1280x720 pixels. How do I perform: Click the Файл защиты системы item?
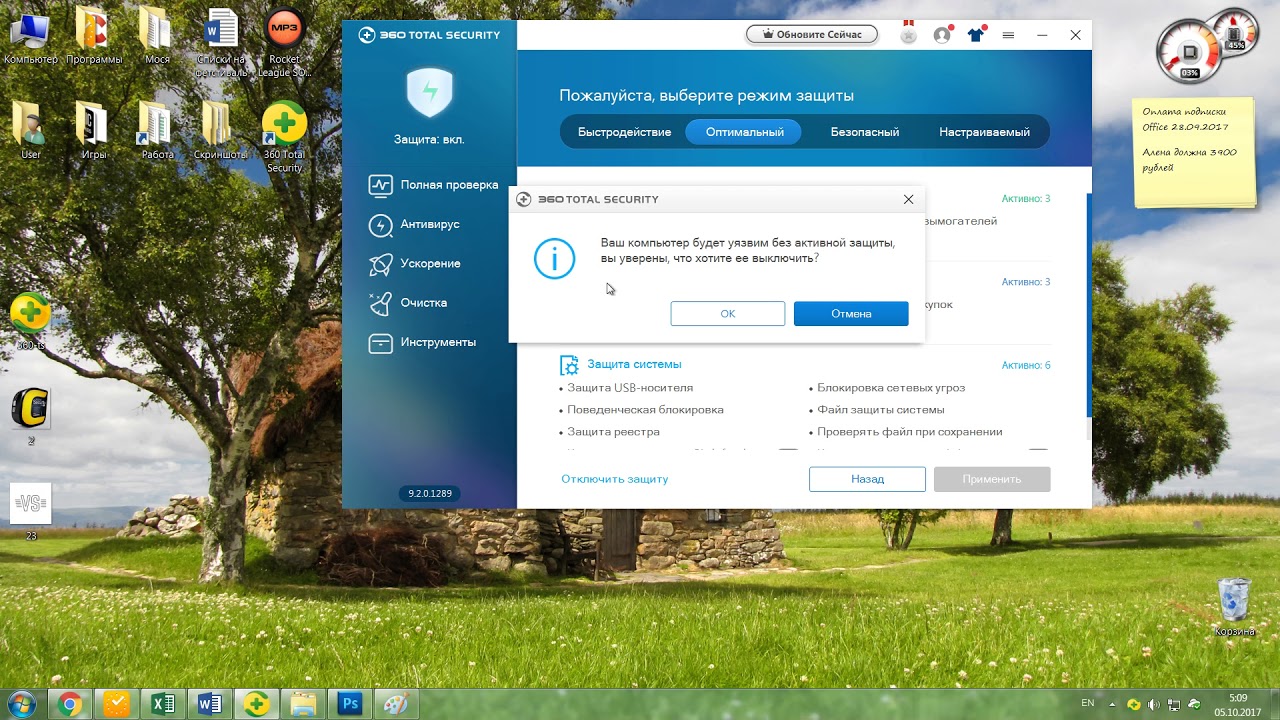pos(880,410)
